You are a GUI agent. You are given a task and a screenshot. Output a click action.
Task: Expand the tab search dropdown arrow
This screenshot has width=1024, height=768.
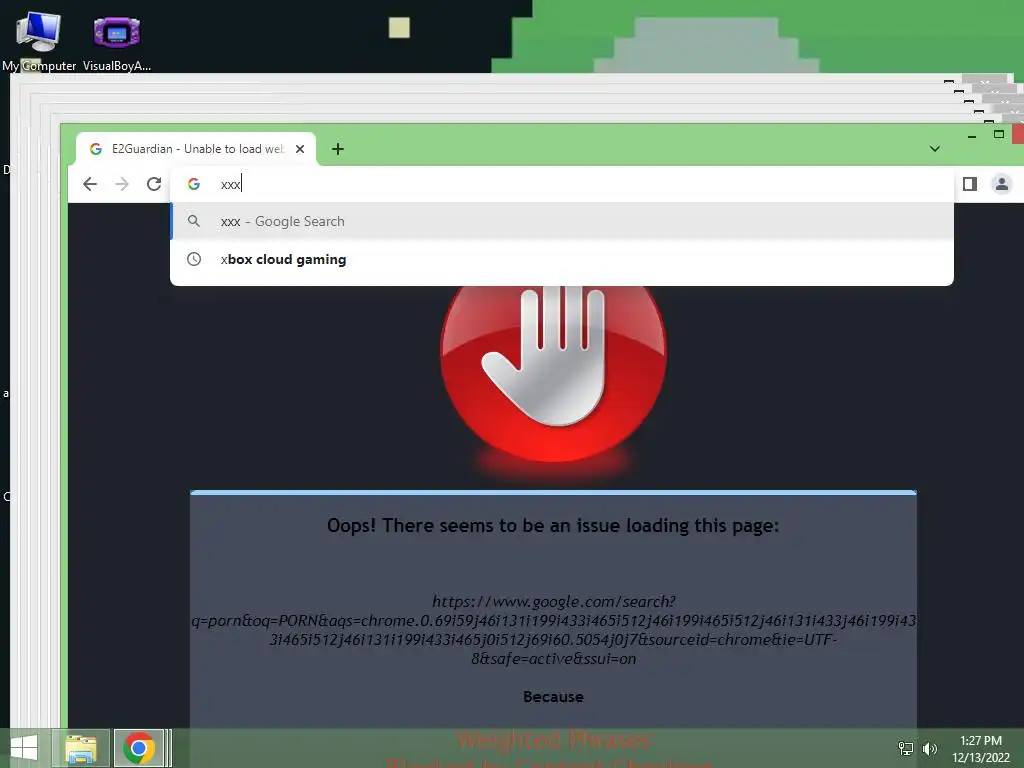point(935,149)
